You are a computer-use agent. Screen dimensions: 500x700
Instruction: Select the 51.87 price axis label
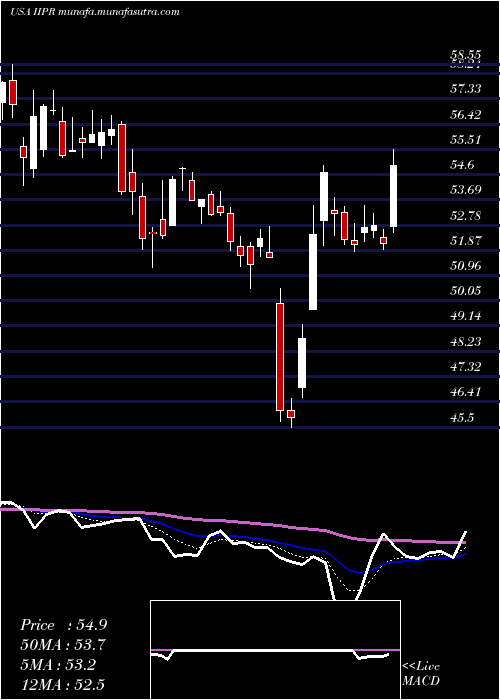tap(466, 241)
